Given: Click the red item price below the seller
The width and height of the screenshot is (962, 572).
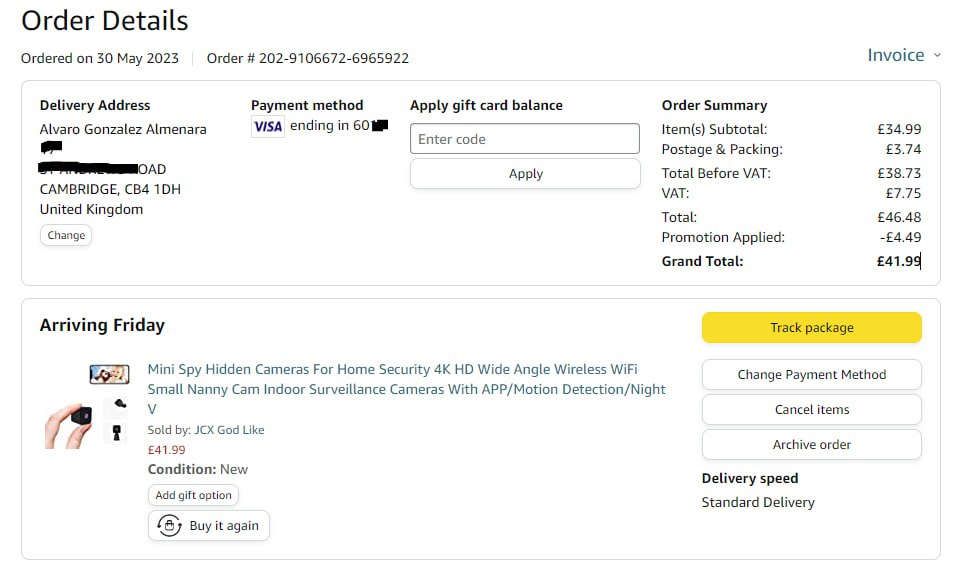Looking at the screenshot, I should tap(166, 449).
